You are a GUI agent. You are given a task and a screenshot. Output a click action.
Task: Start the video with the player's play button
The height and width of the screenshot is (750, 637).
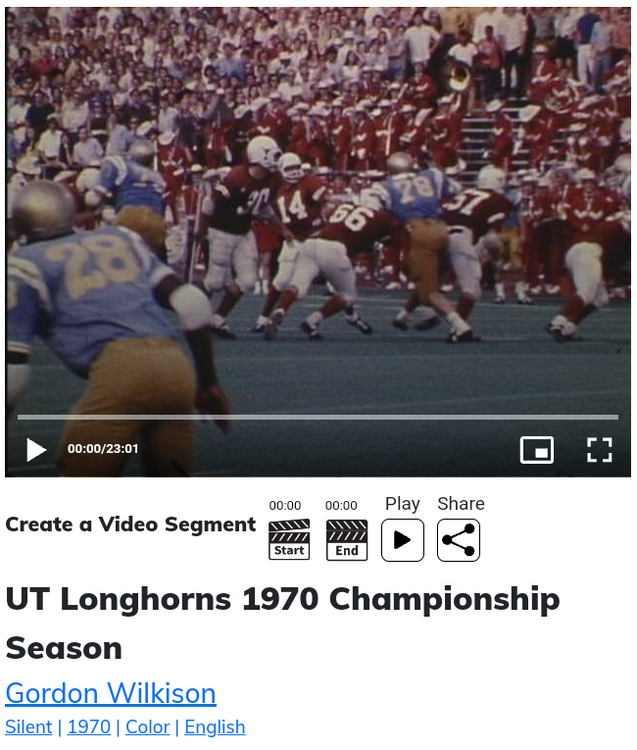point(36,450)
